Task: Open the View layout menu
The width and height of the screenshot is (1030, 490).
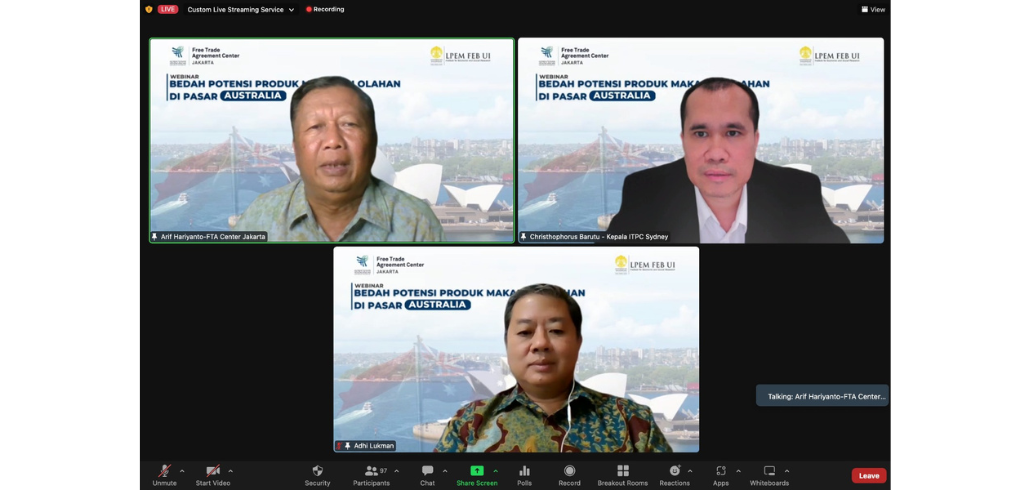Action: tap(872, 10)
